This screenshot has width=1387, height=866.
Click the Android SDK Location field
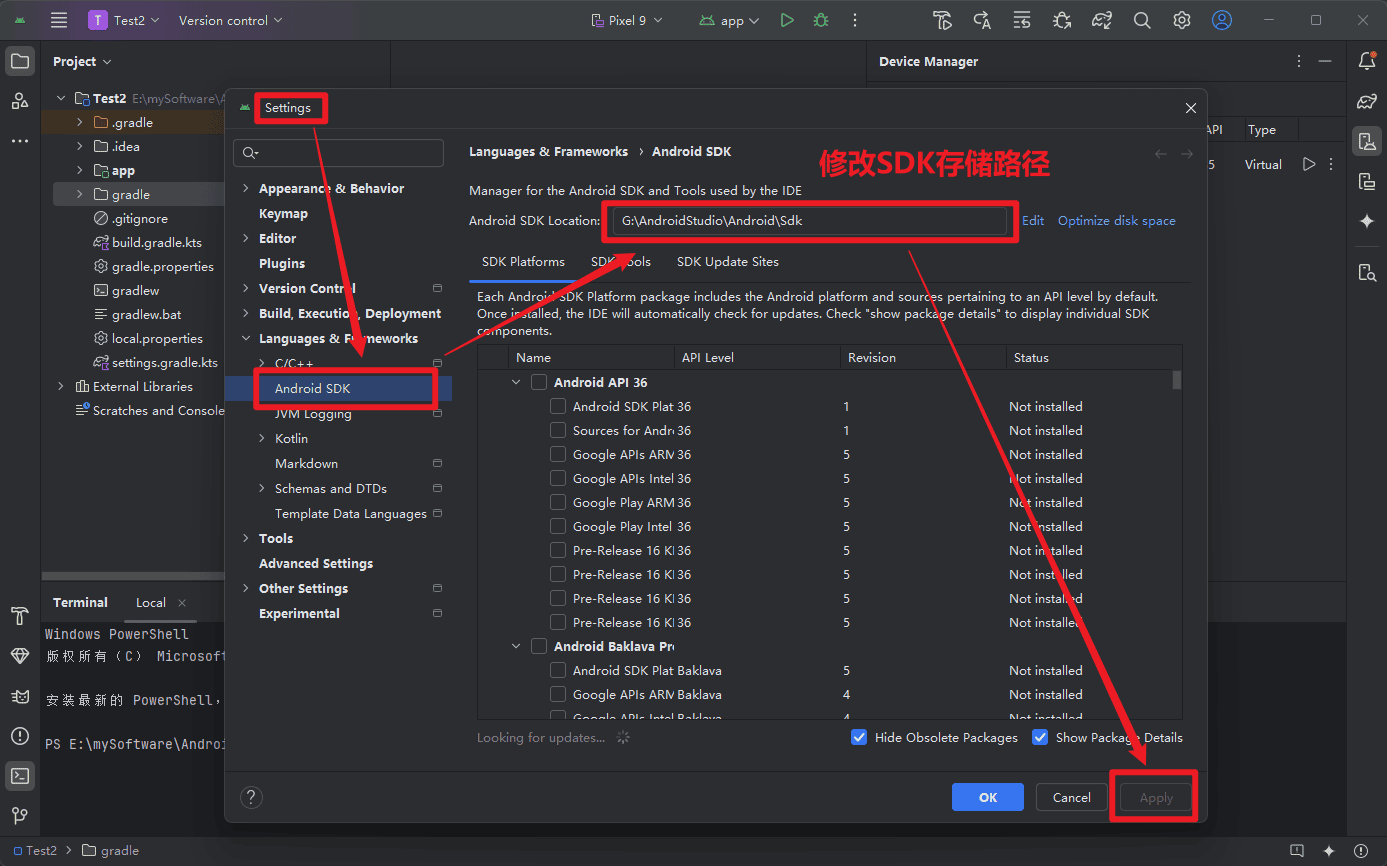coord(808,221)
